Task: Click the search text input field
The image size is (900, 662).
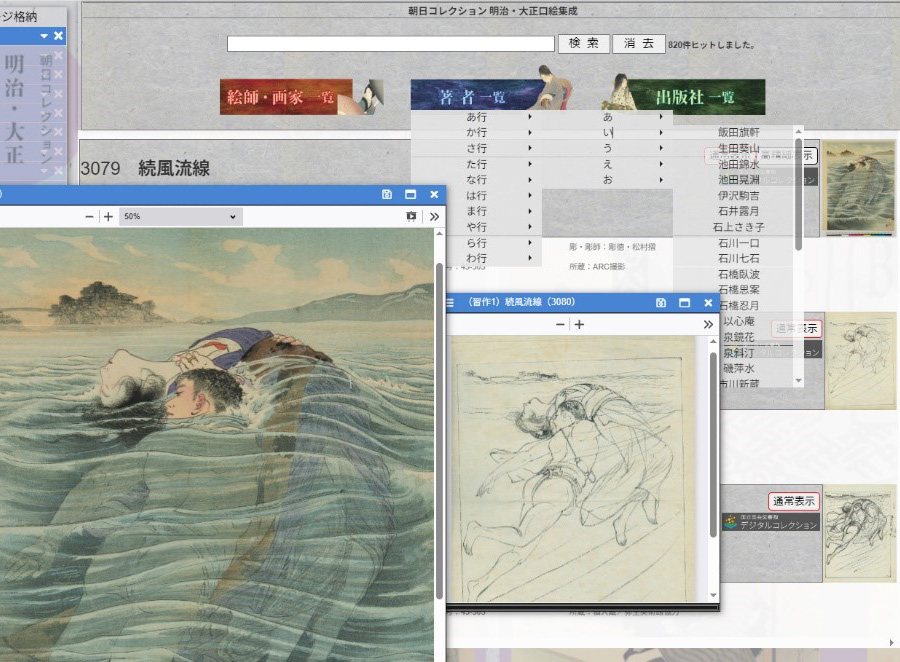Action: pos(391,44)
